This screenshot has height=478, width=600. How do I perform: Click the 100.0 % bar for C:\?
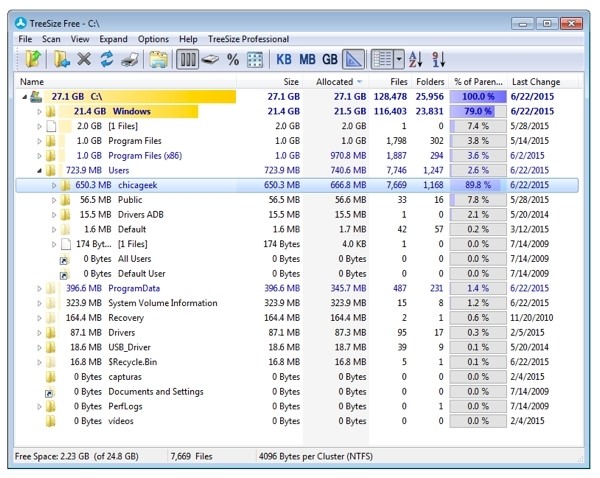(x=478, y=96)
